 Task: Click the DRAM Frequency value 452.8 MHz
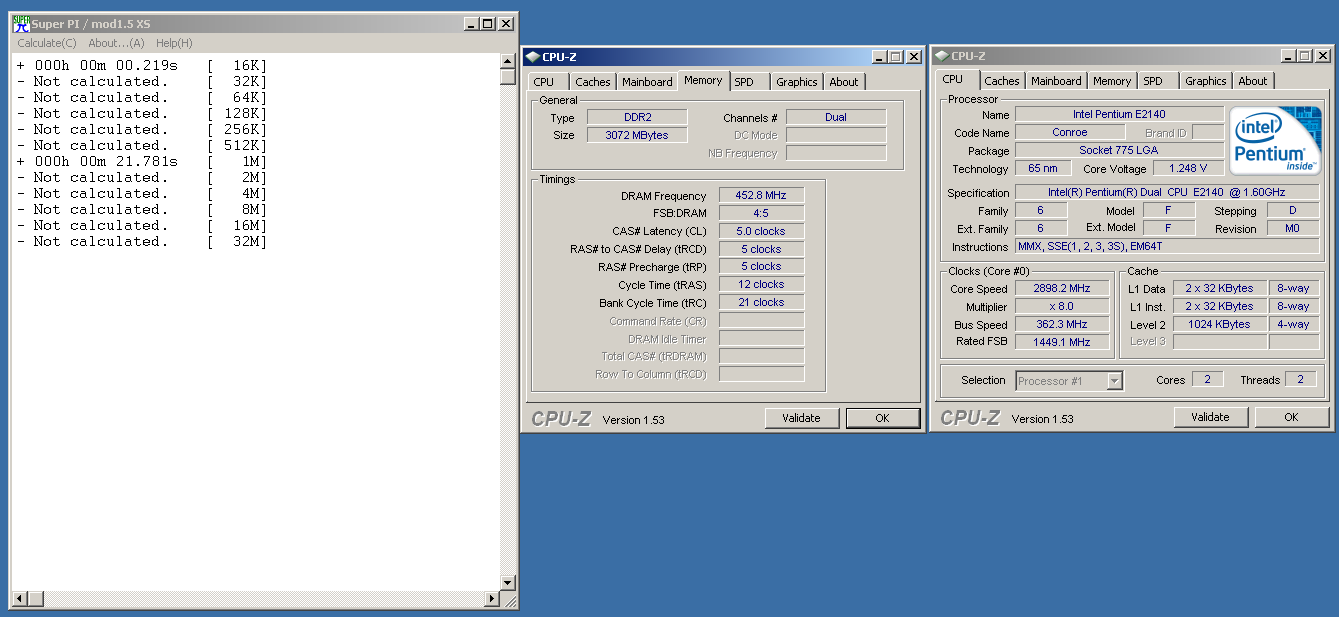pyautogui.click(x=761, y=196)
